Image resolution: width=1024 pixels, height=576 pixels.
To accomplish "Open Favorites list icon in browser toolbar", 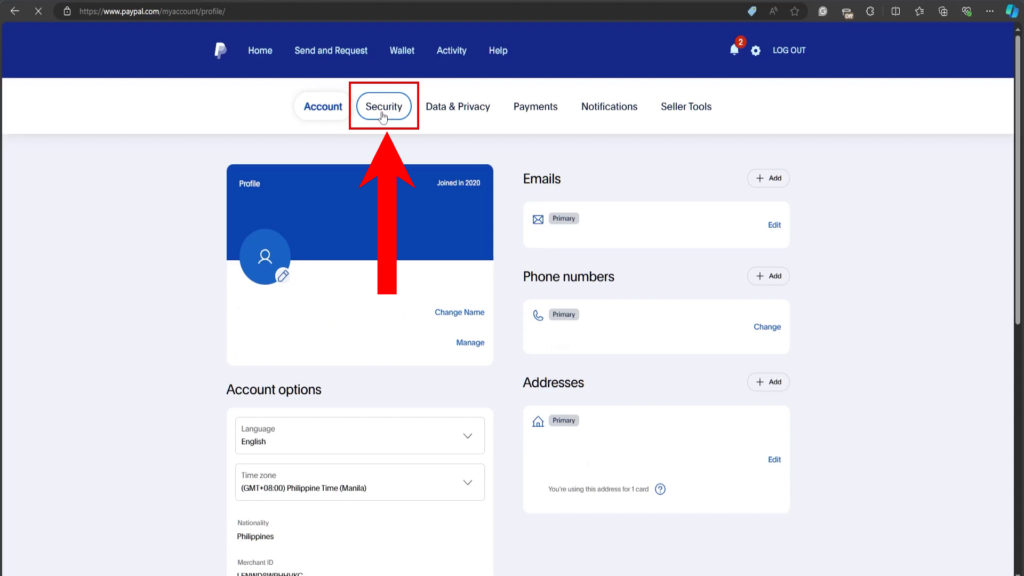I will [919, 11].
